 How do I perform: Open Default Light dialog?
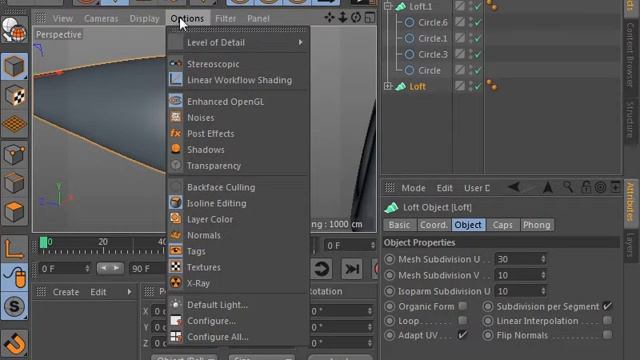tap(238, 305)
